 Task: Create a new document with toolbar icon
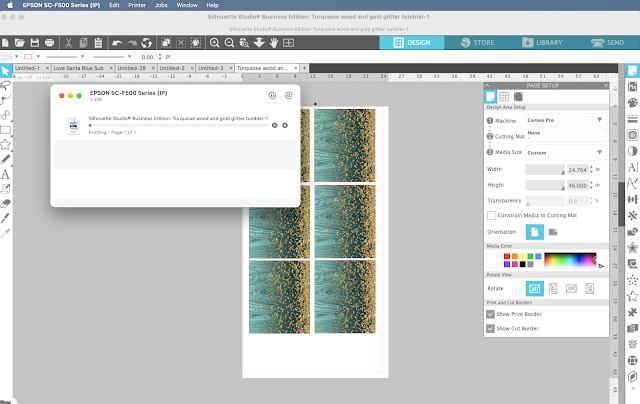coord(5,42)
